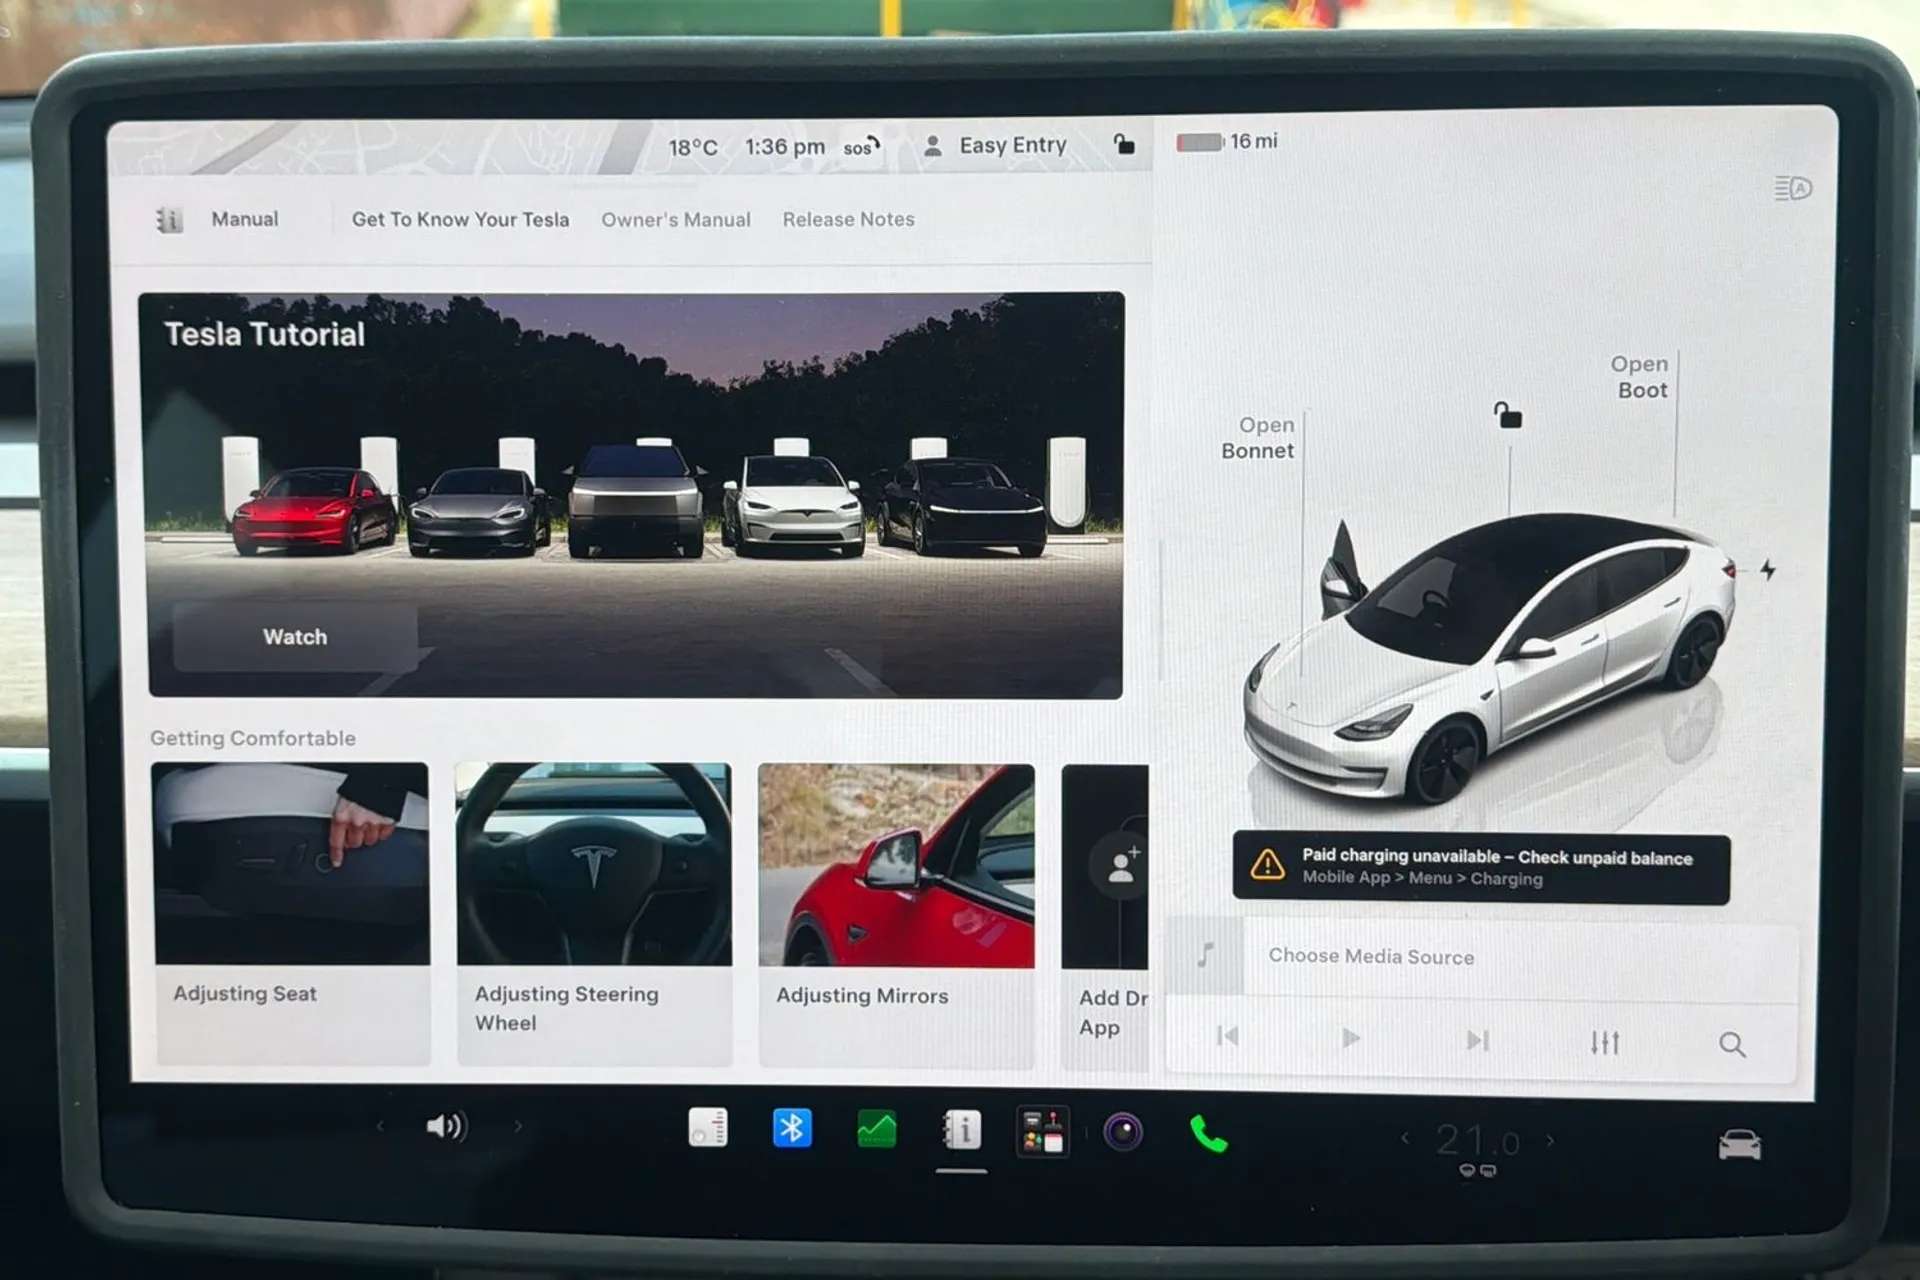The height and width of the screenshot is (1280, 1920).
Task: Tap the charge port lightning icon
Action: tap(1768, 570)
